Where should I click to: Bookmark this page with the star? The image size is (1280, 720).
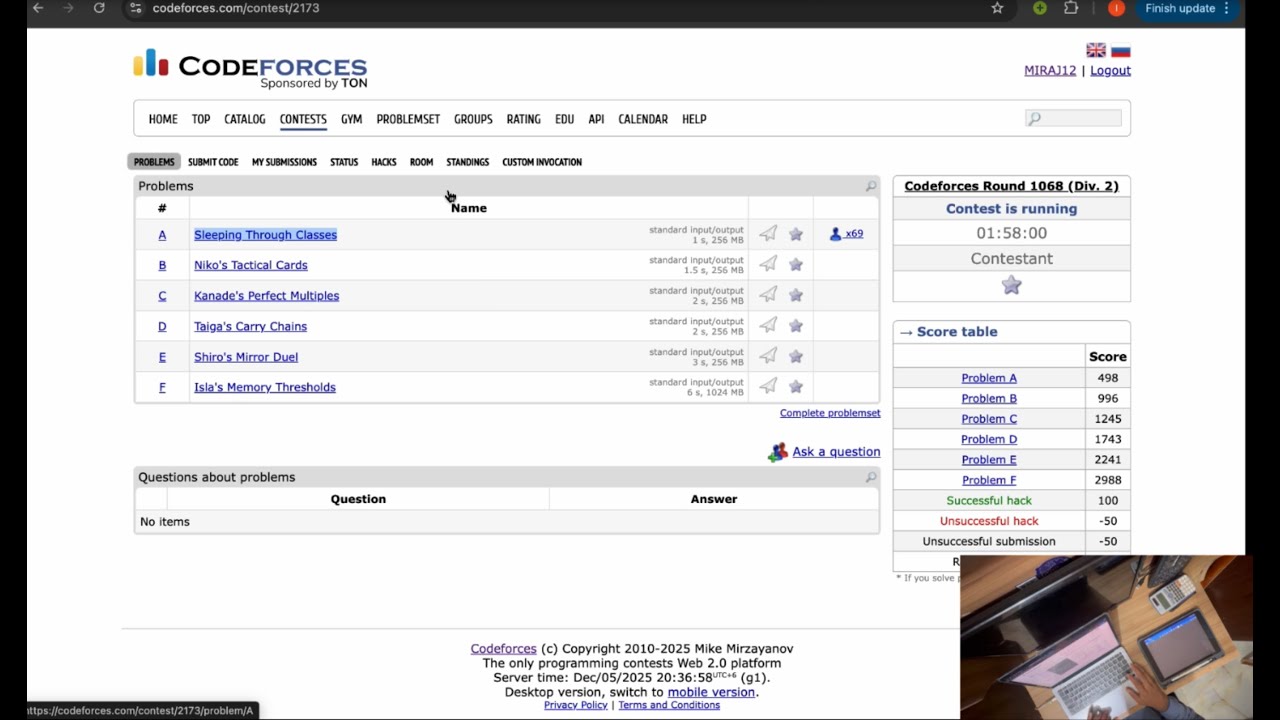pos(997,8)
